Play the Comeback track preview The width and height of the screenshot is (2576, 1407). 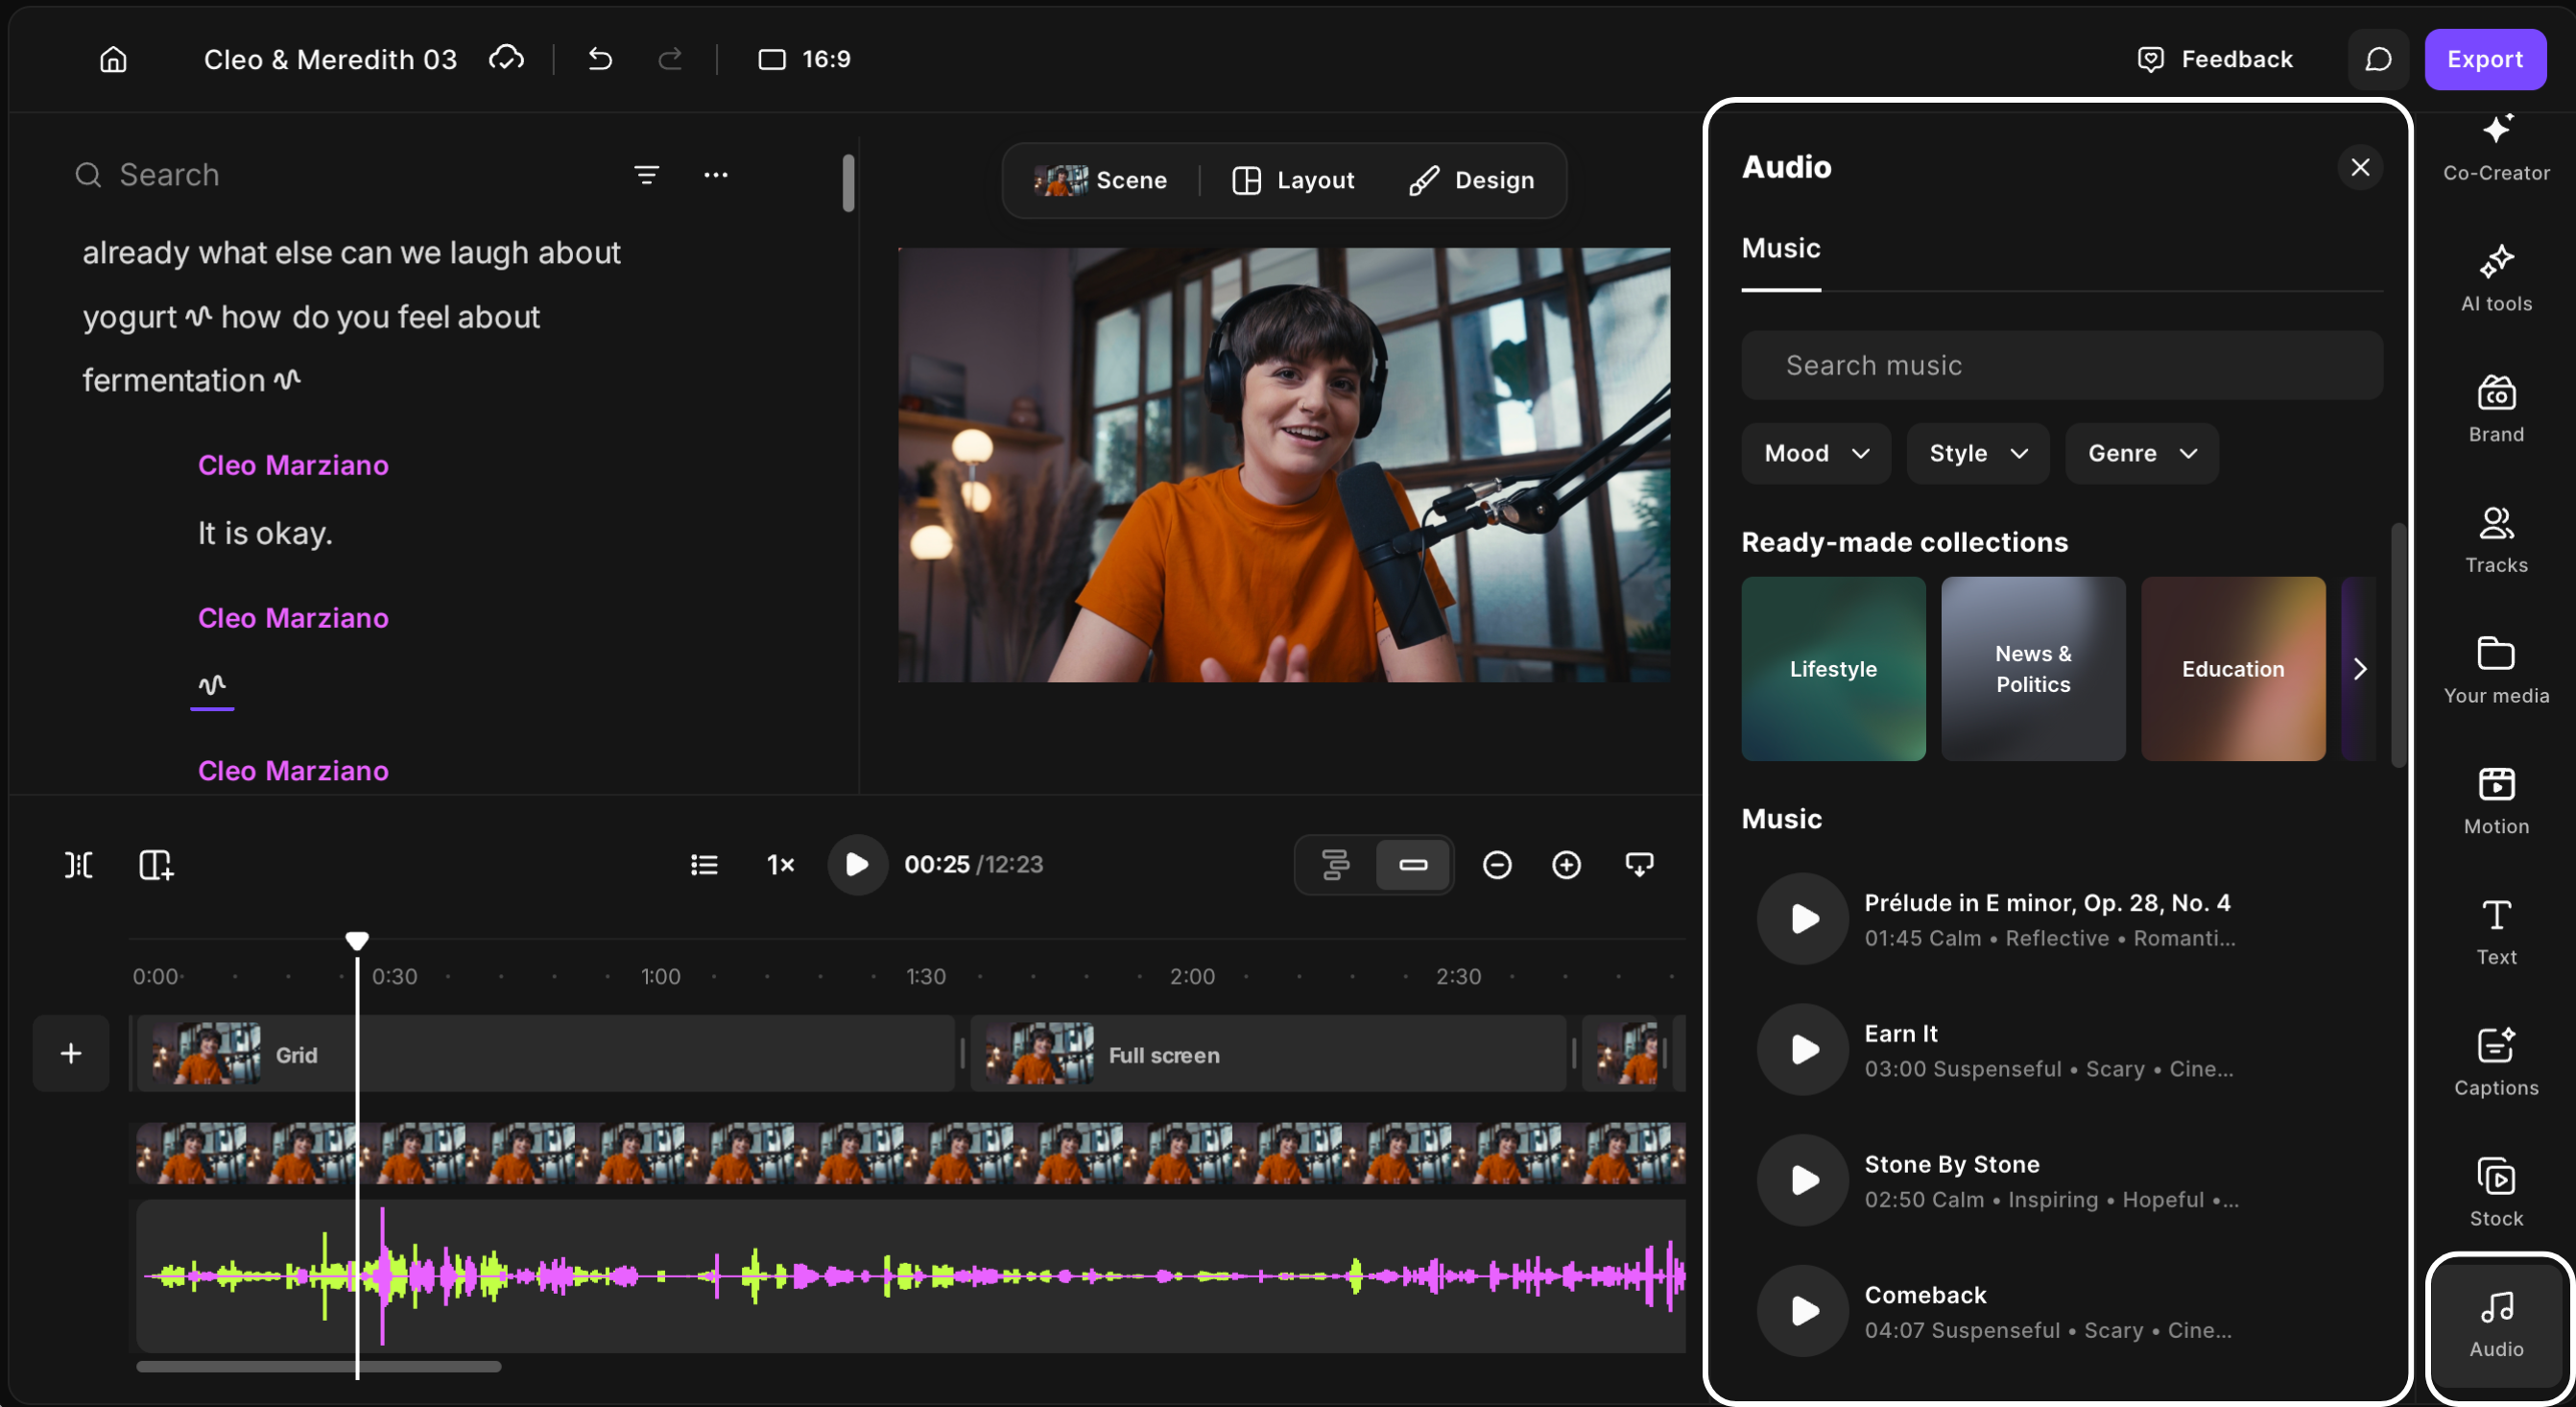[x=1803, y=1311]
